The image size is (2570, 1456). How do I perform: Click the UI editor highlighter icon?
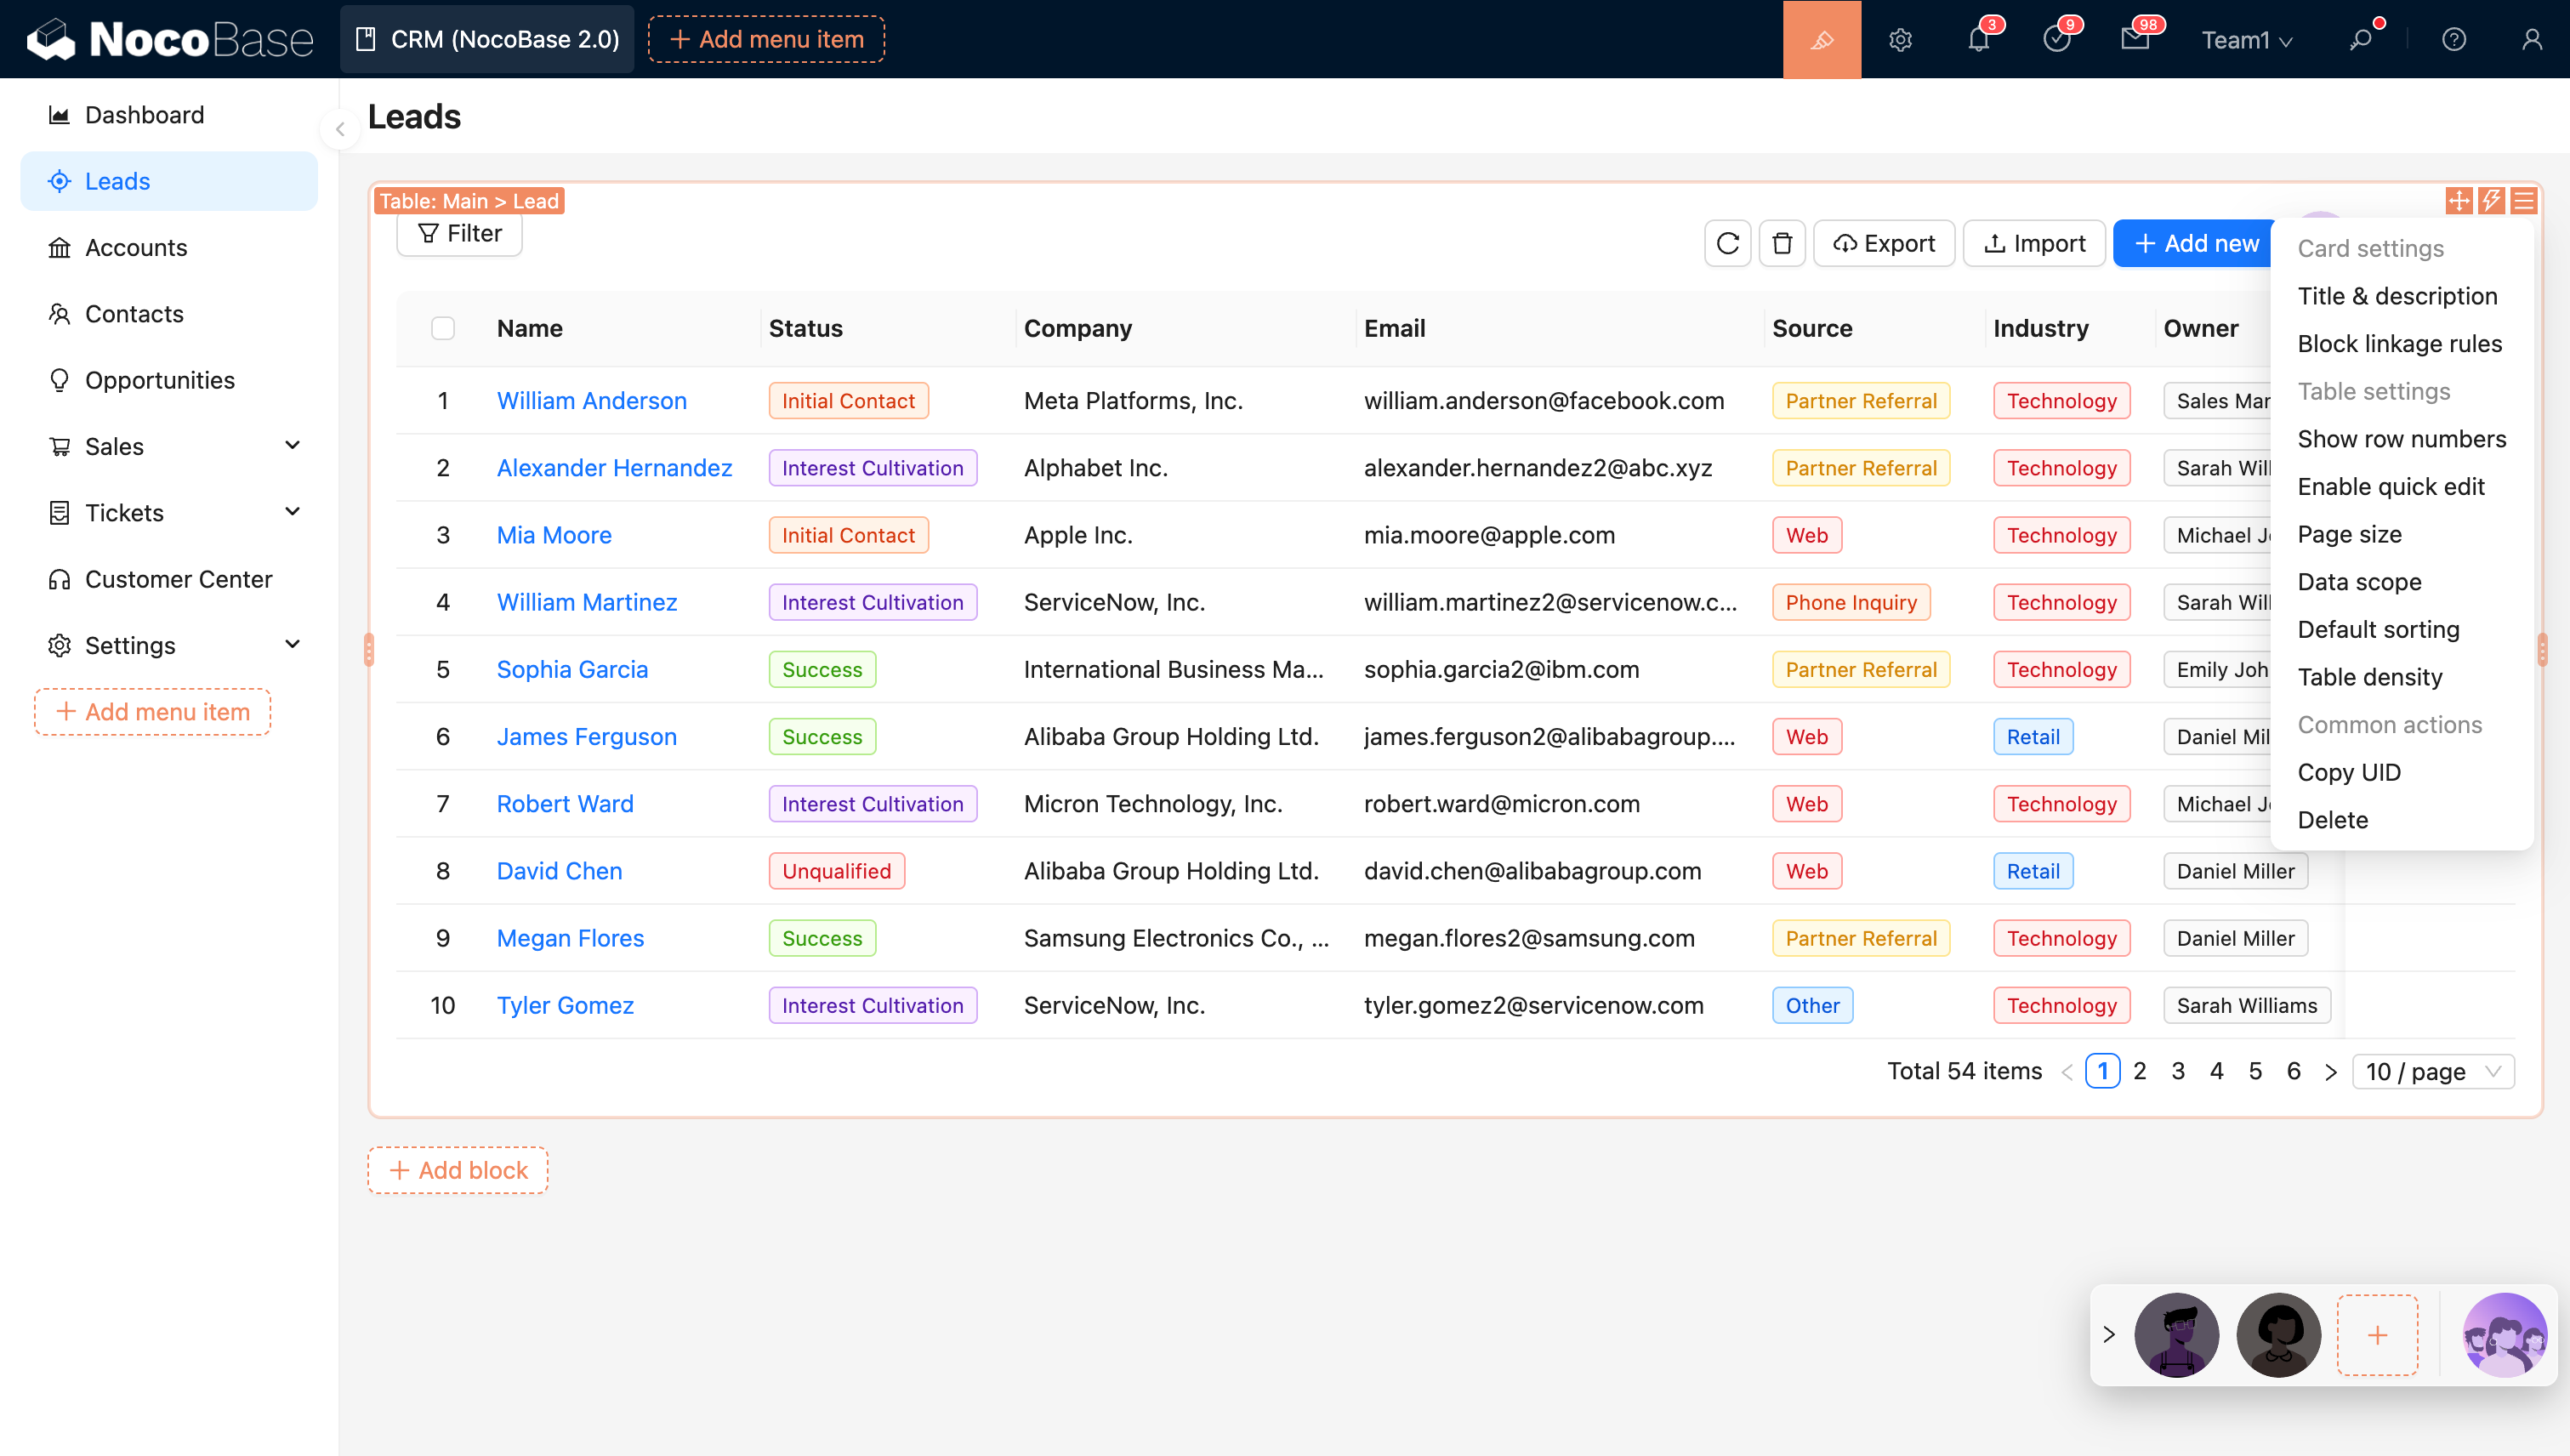coord(1821,40)
